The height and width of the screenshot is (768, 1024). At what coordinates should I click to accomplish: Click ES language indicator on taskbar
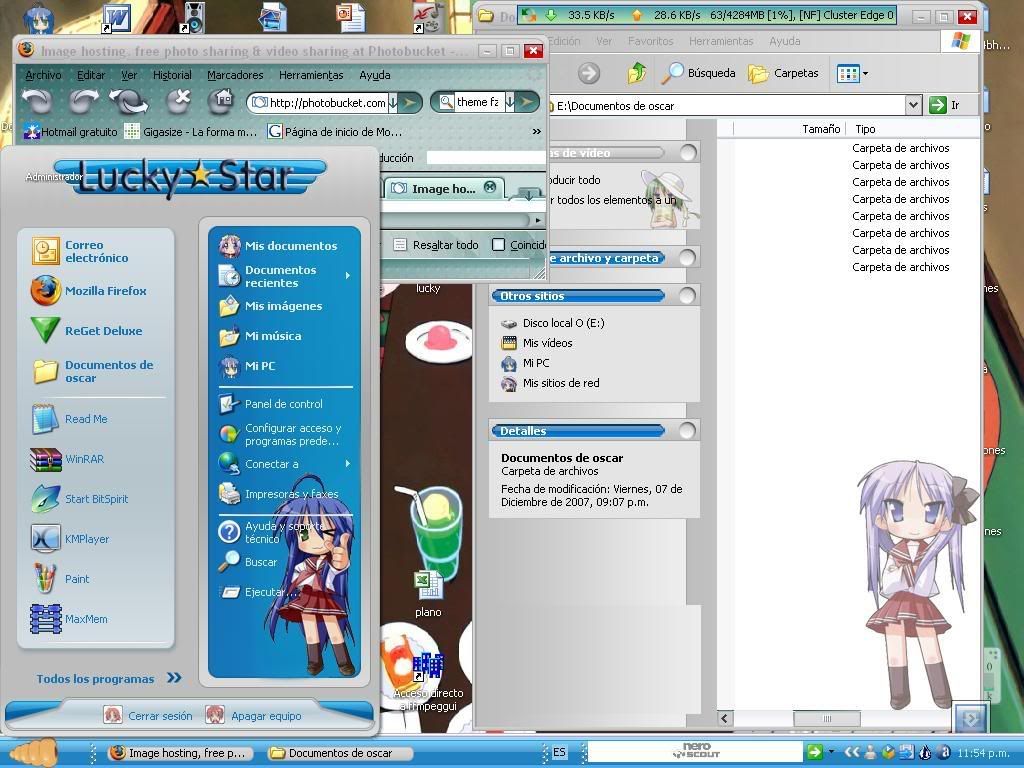click(559, 752)
